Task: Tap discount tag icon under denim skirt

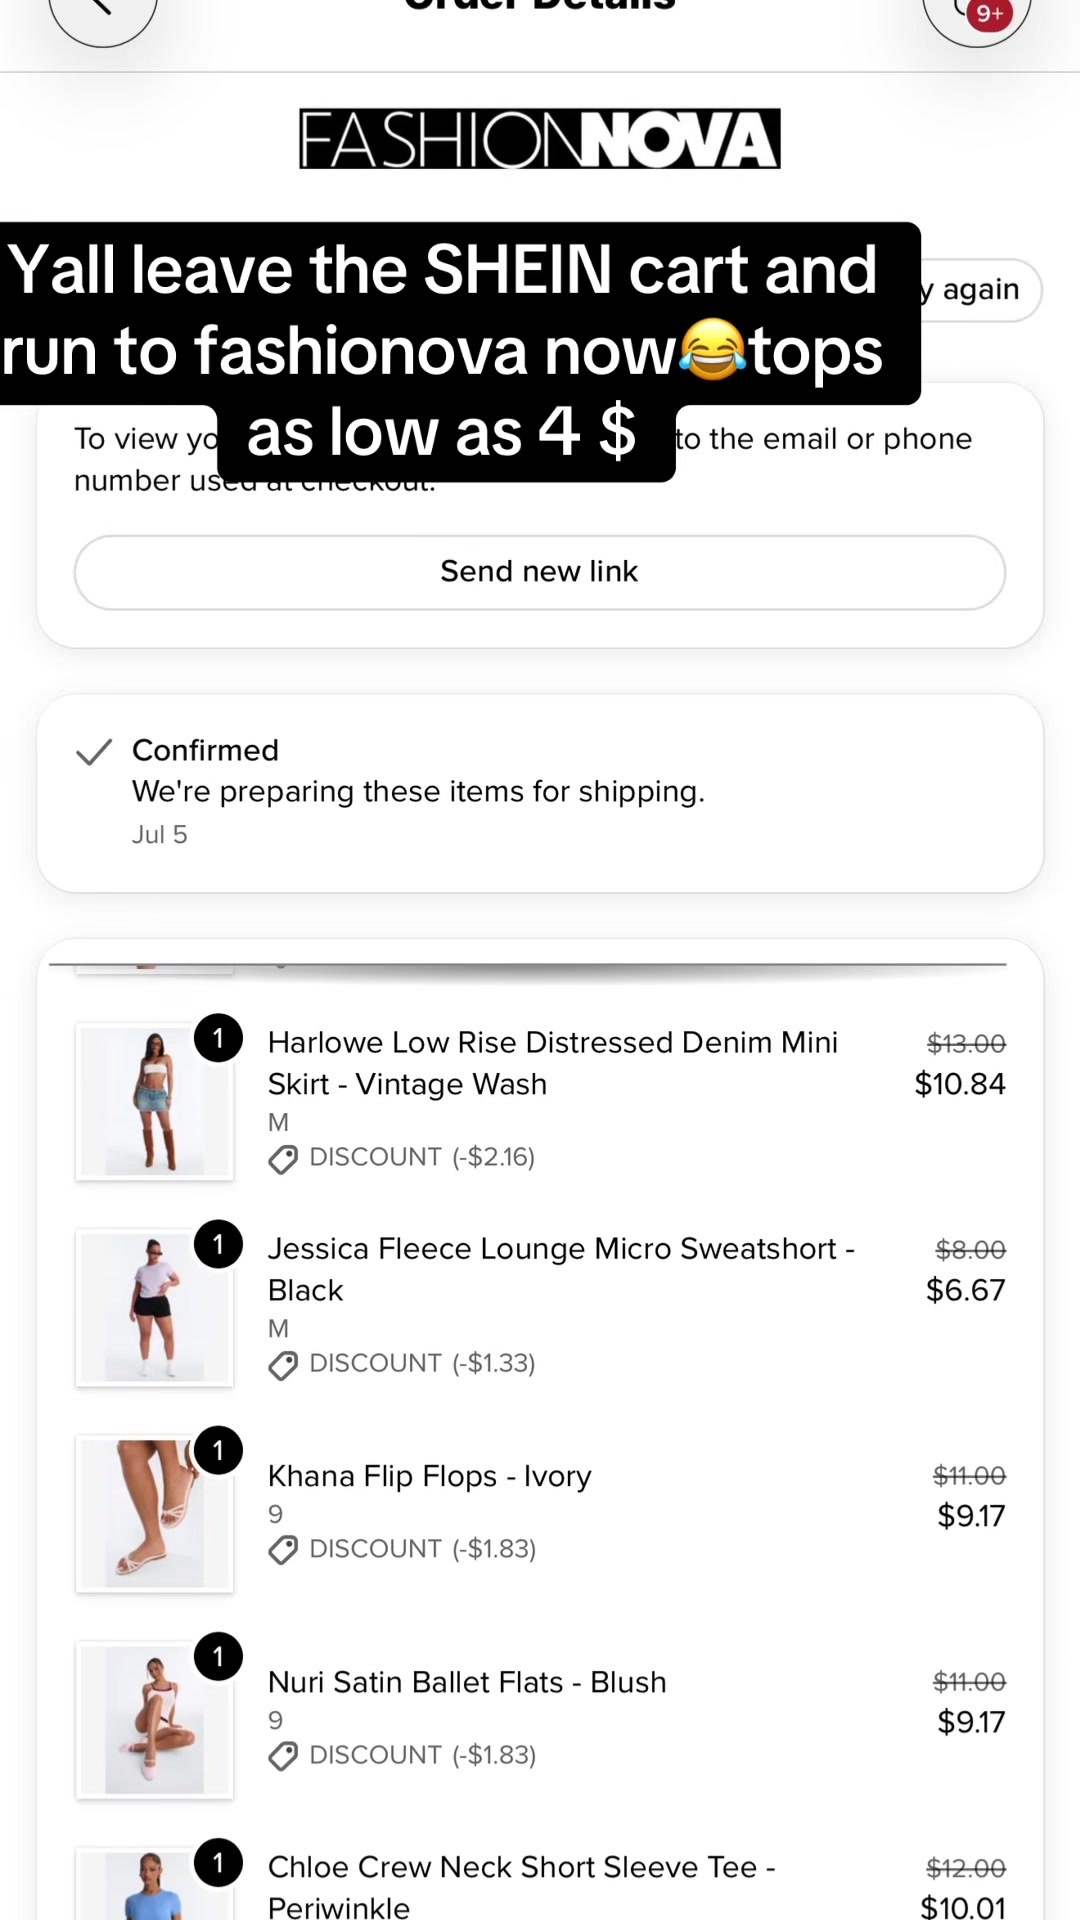Action: (x=283, y=1159)
